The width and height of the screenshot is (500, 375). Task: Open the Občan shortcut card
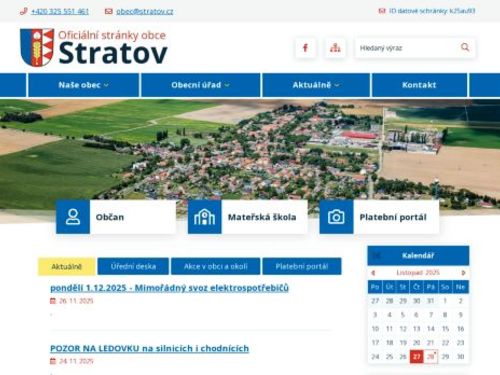click(116, 217)
